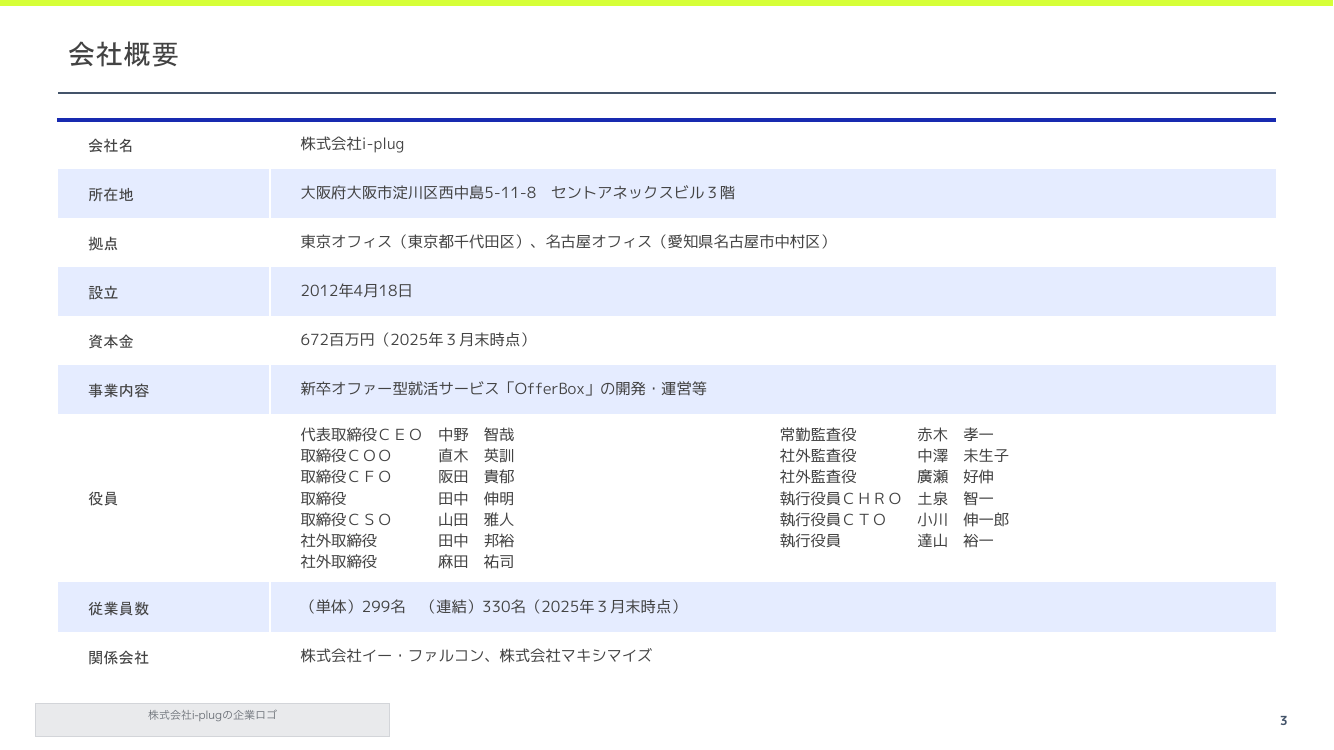Viewport: 1334px width, 750px height.
Task: Click the offices text starting with "東京オフィス"
Action: pos(567,242)
